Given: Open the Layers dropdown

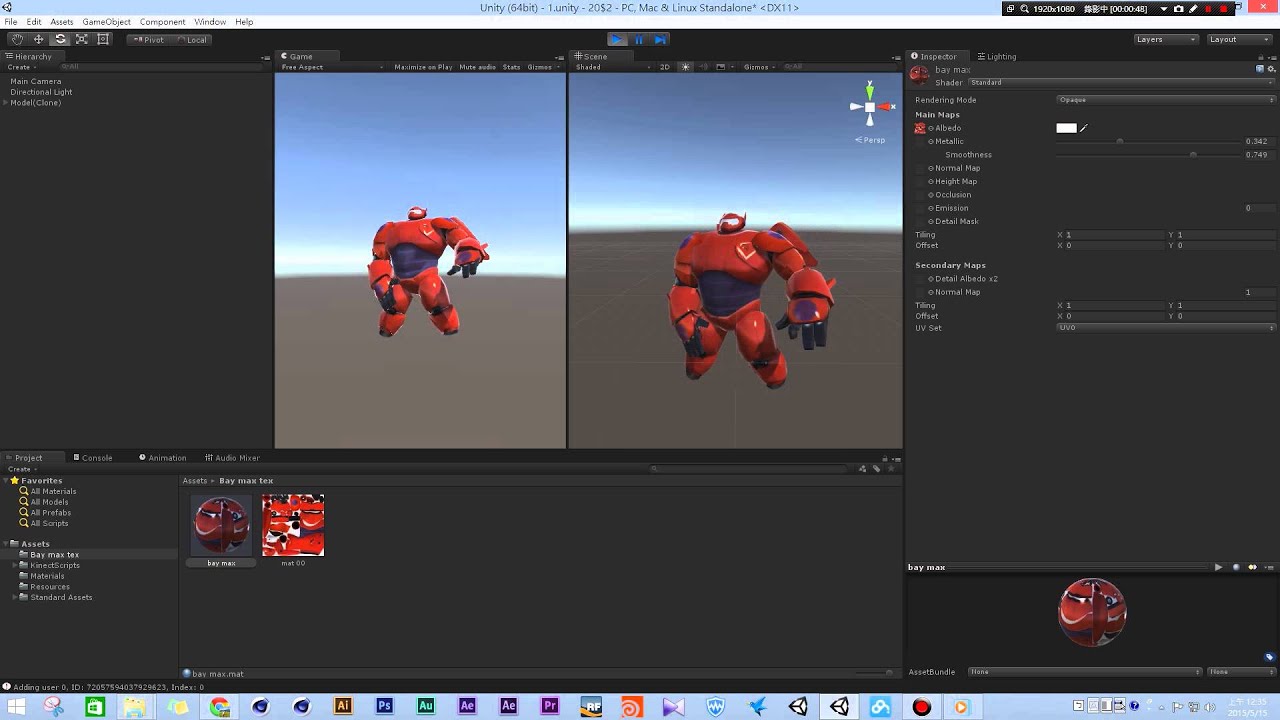Looking at the screenshot, I should pos(1165,39).
